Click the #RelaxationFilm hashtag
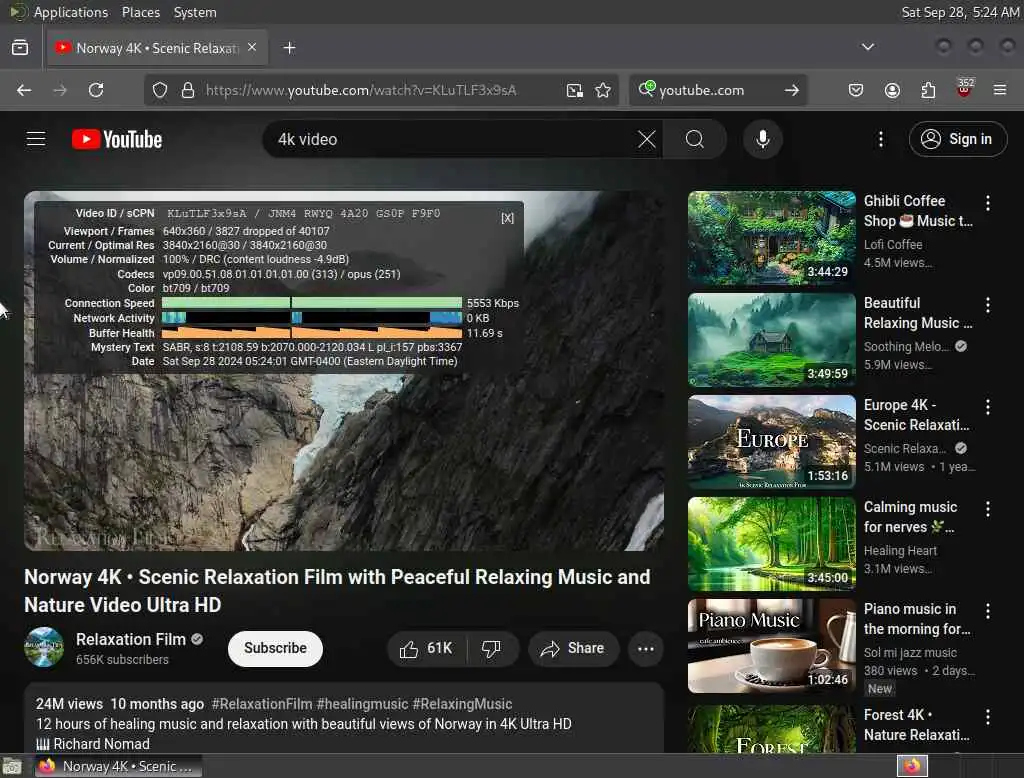The image size is (1024, 778). (262, 704)
